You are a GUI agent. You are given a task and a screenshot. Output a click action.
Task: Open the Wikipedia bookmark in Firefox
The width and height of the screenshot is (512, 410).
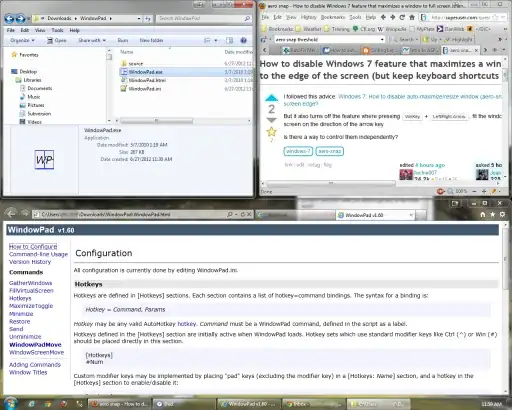click(x=392, y=29)
